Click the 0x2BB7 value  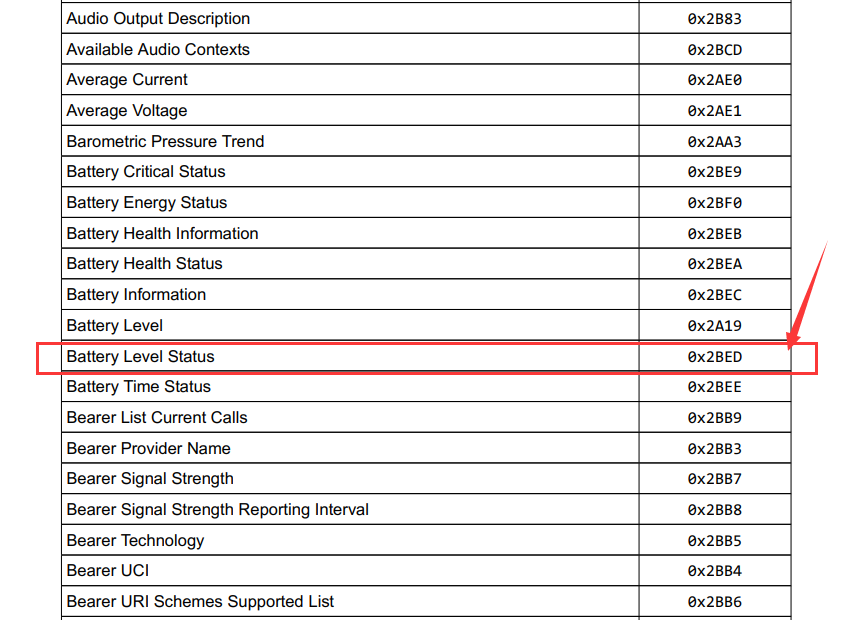tap(715, 479)
